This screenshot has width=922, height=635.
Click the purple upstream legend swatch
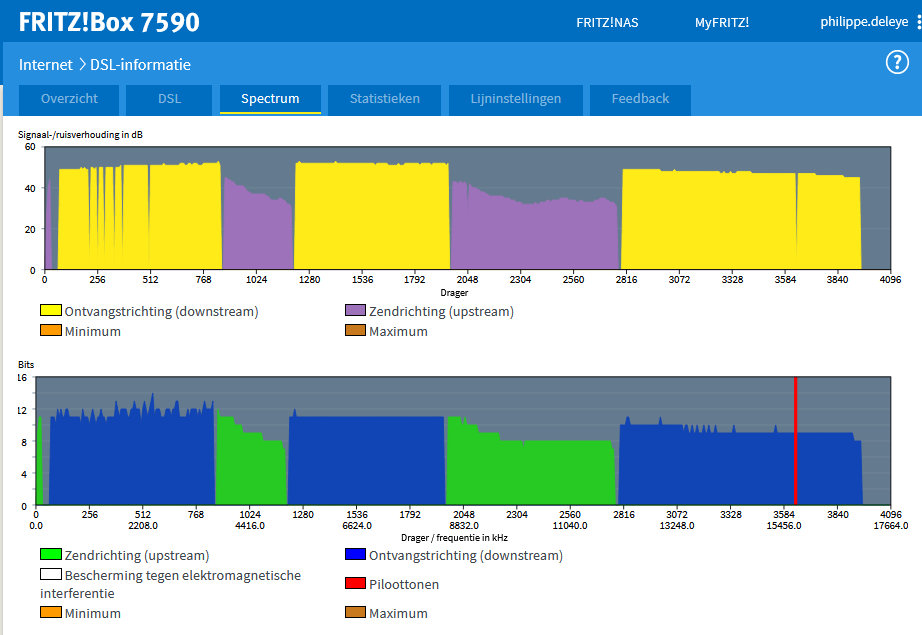tap(355, 311)
